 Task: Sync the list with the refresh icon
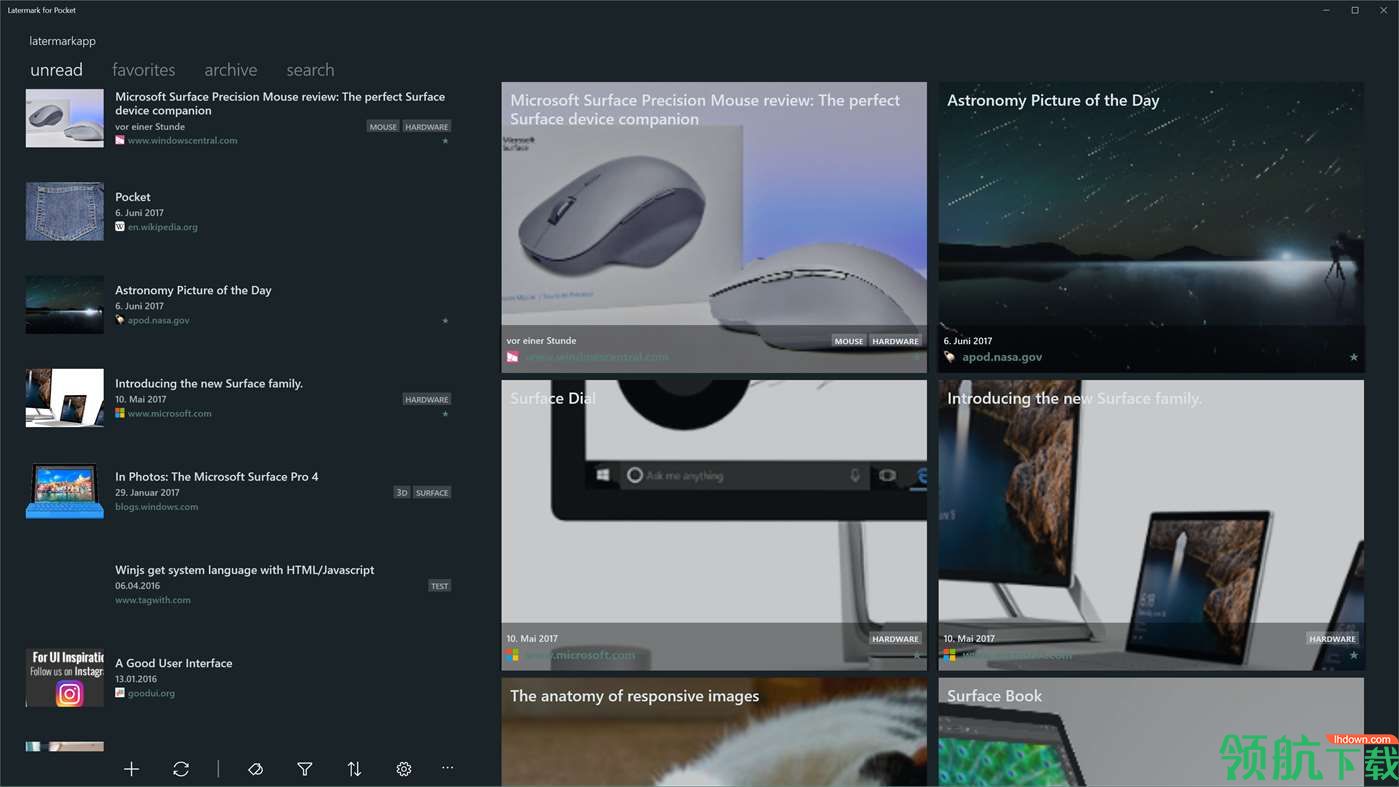[181, 769]
